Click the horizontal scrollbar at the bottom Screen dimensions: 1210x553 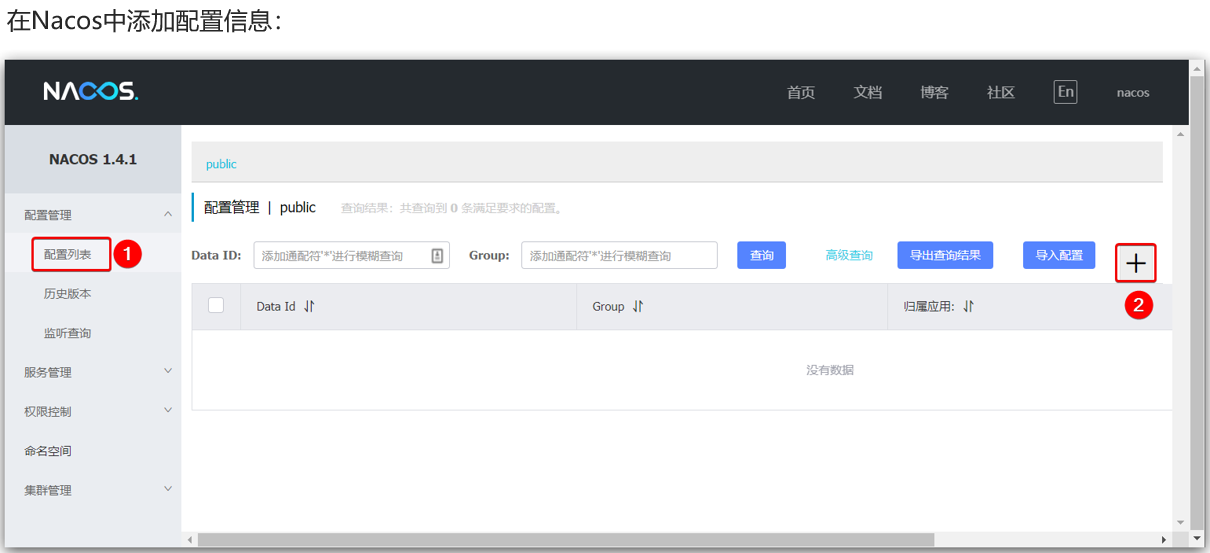pos(565,540)
